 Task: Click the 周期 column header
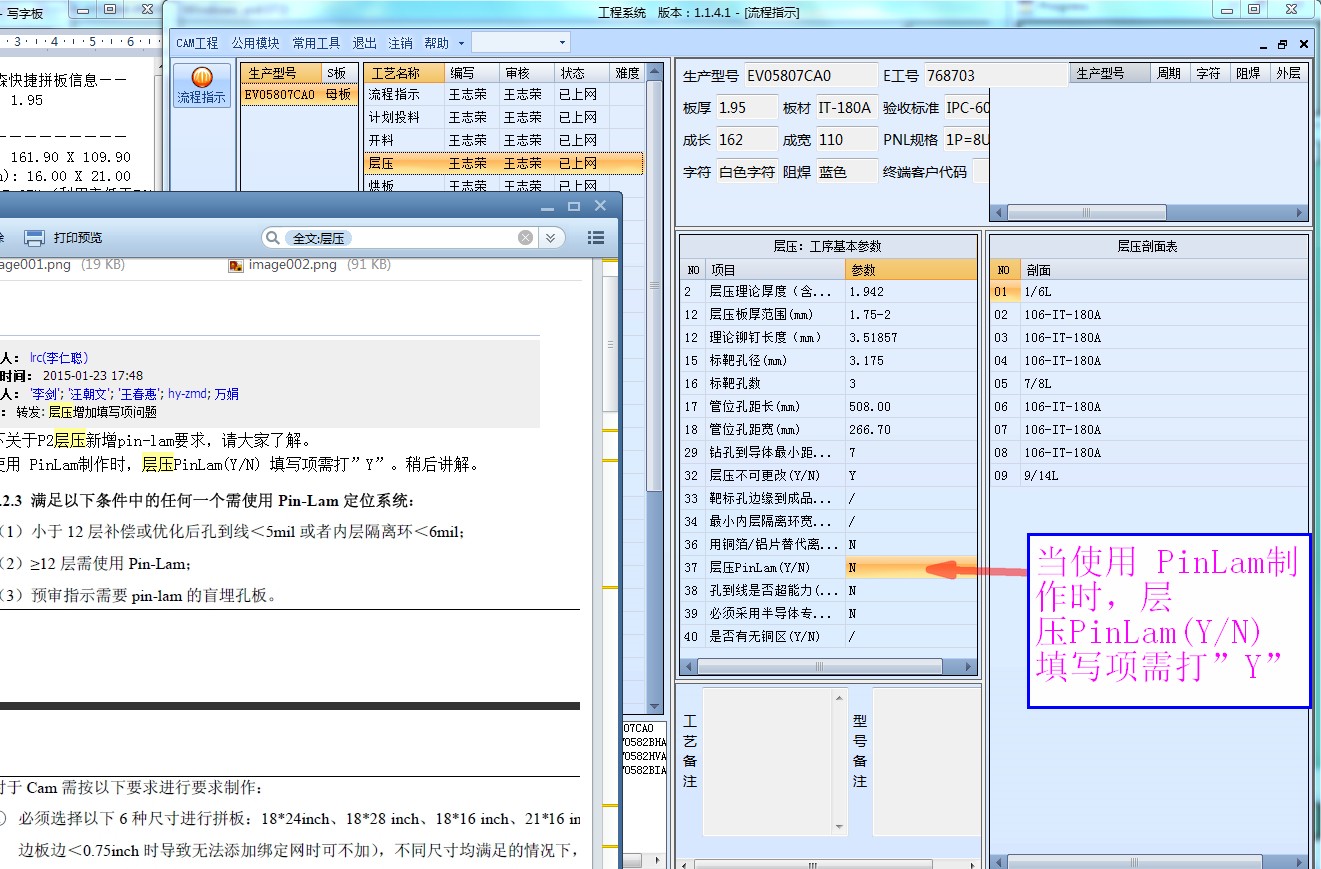(x=1168, y=73)
